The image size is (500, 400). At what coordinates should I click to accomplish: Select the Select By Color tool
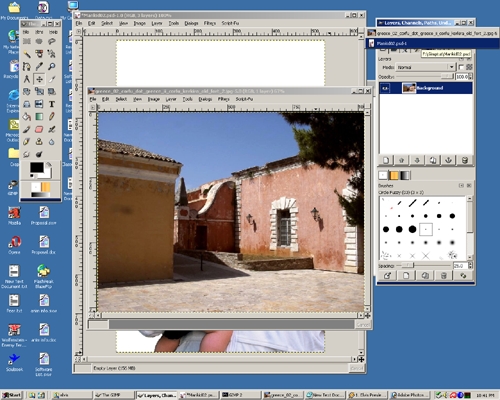pyautogui.click(x=39, y=54)
